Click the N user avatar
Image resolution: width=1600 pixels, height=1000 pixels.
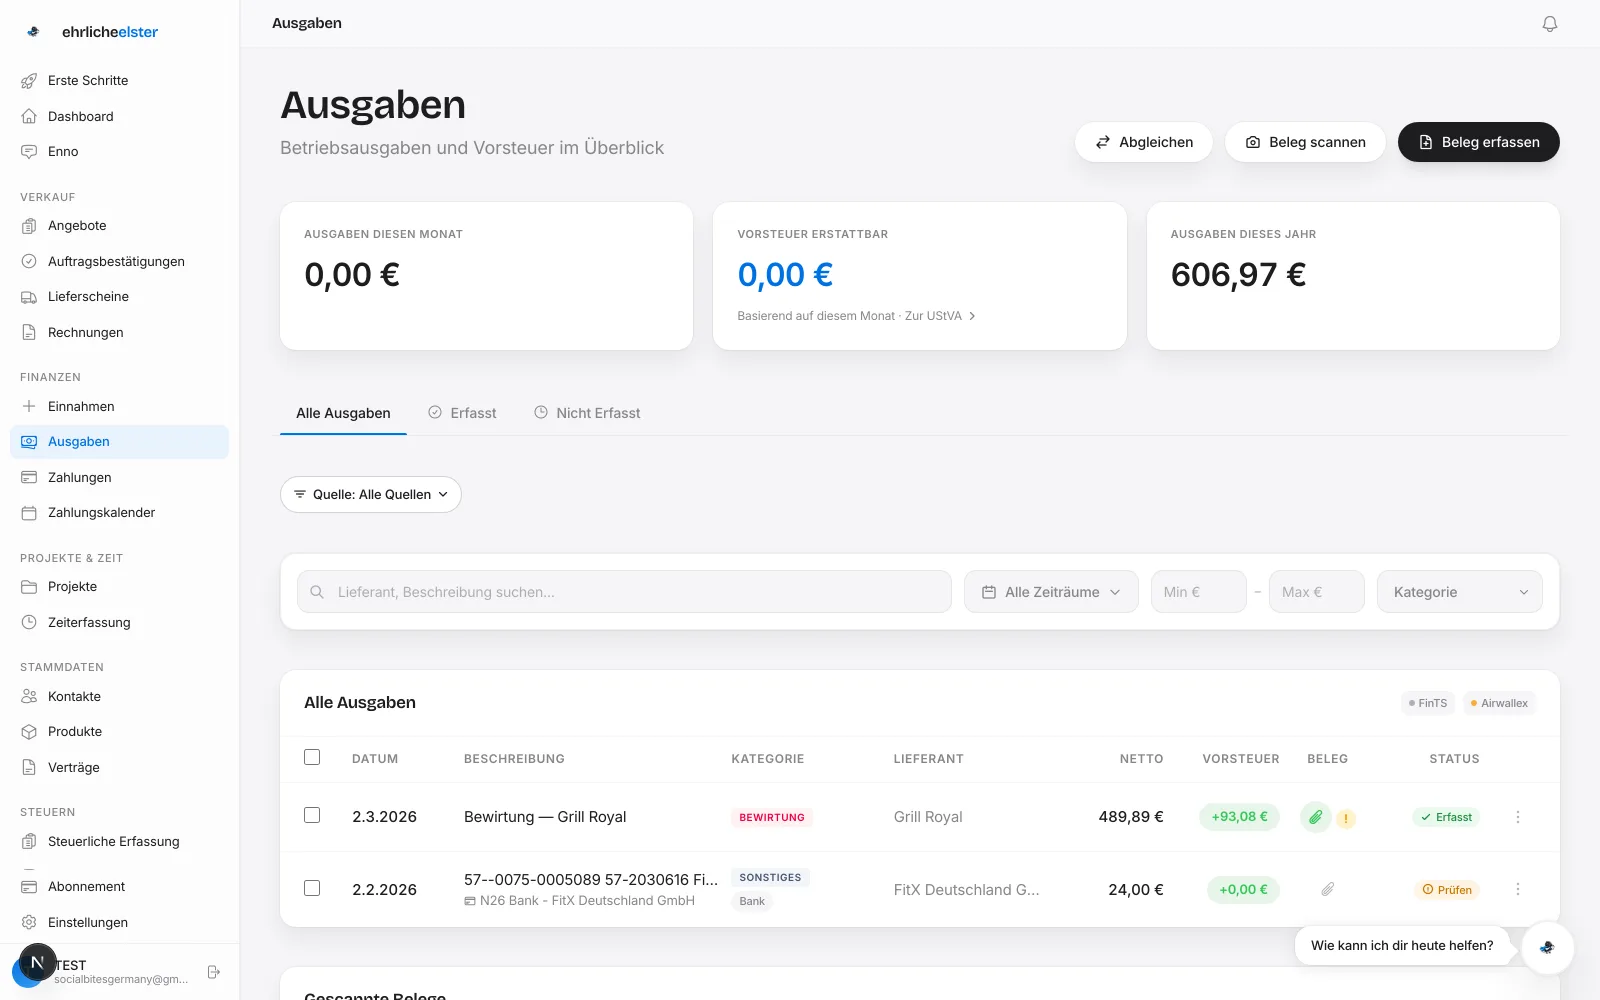(x=37, y=962)
